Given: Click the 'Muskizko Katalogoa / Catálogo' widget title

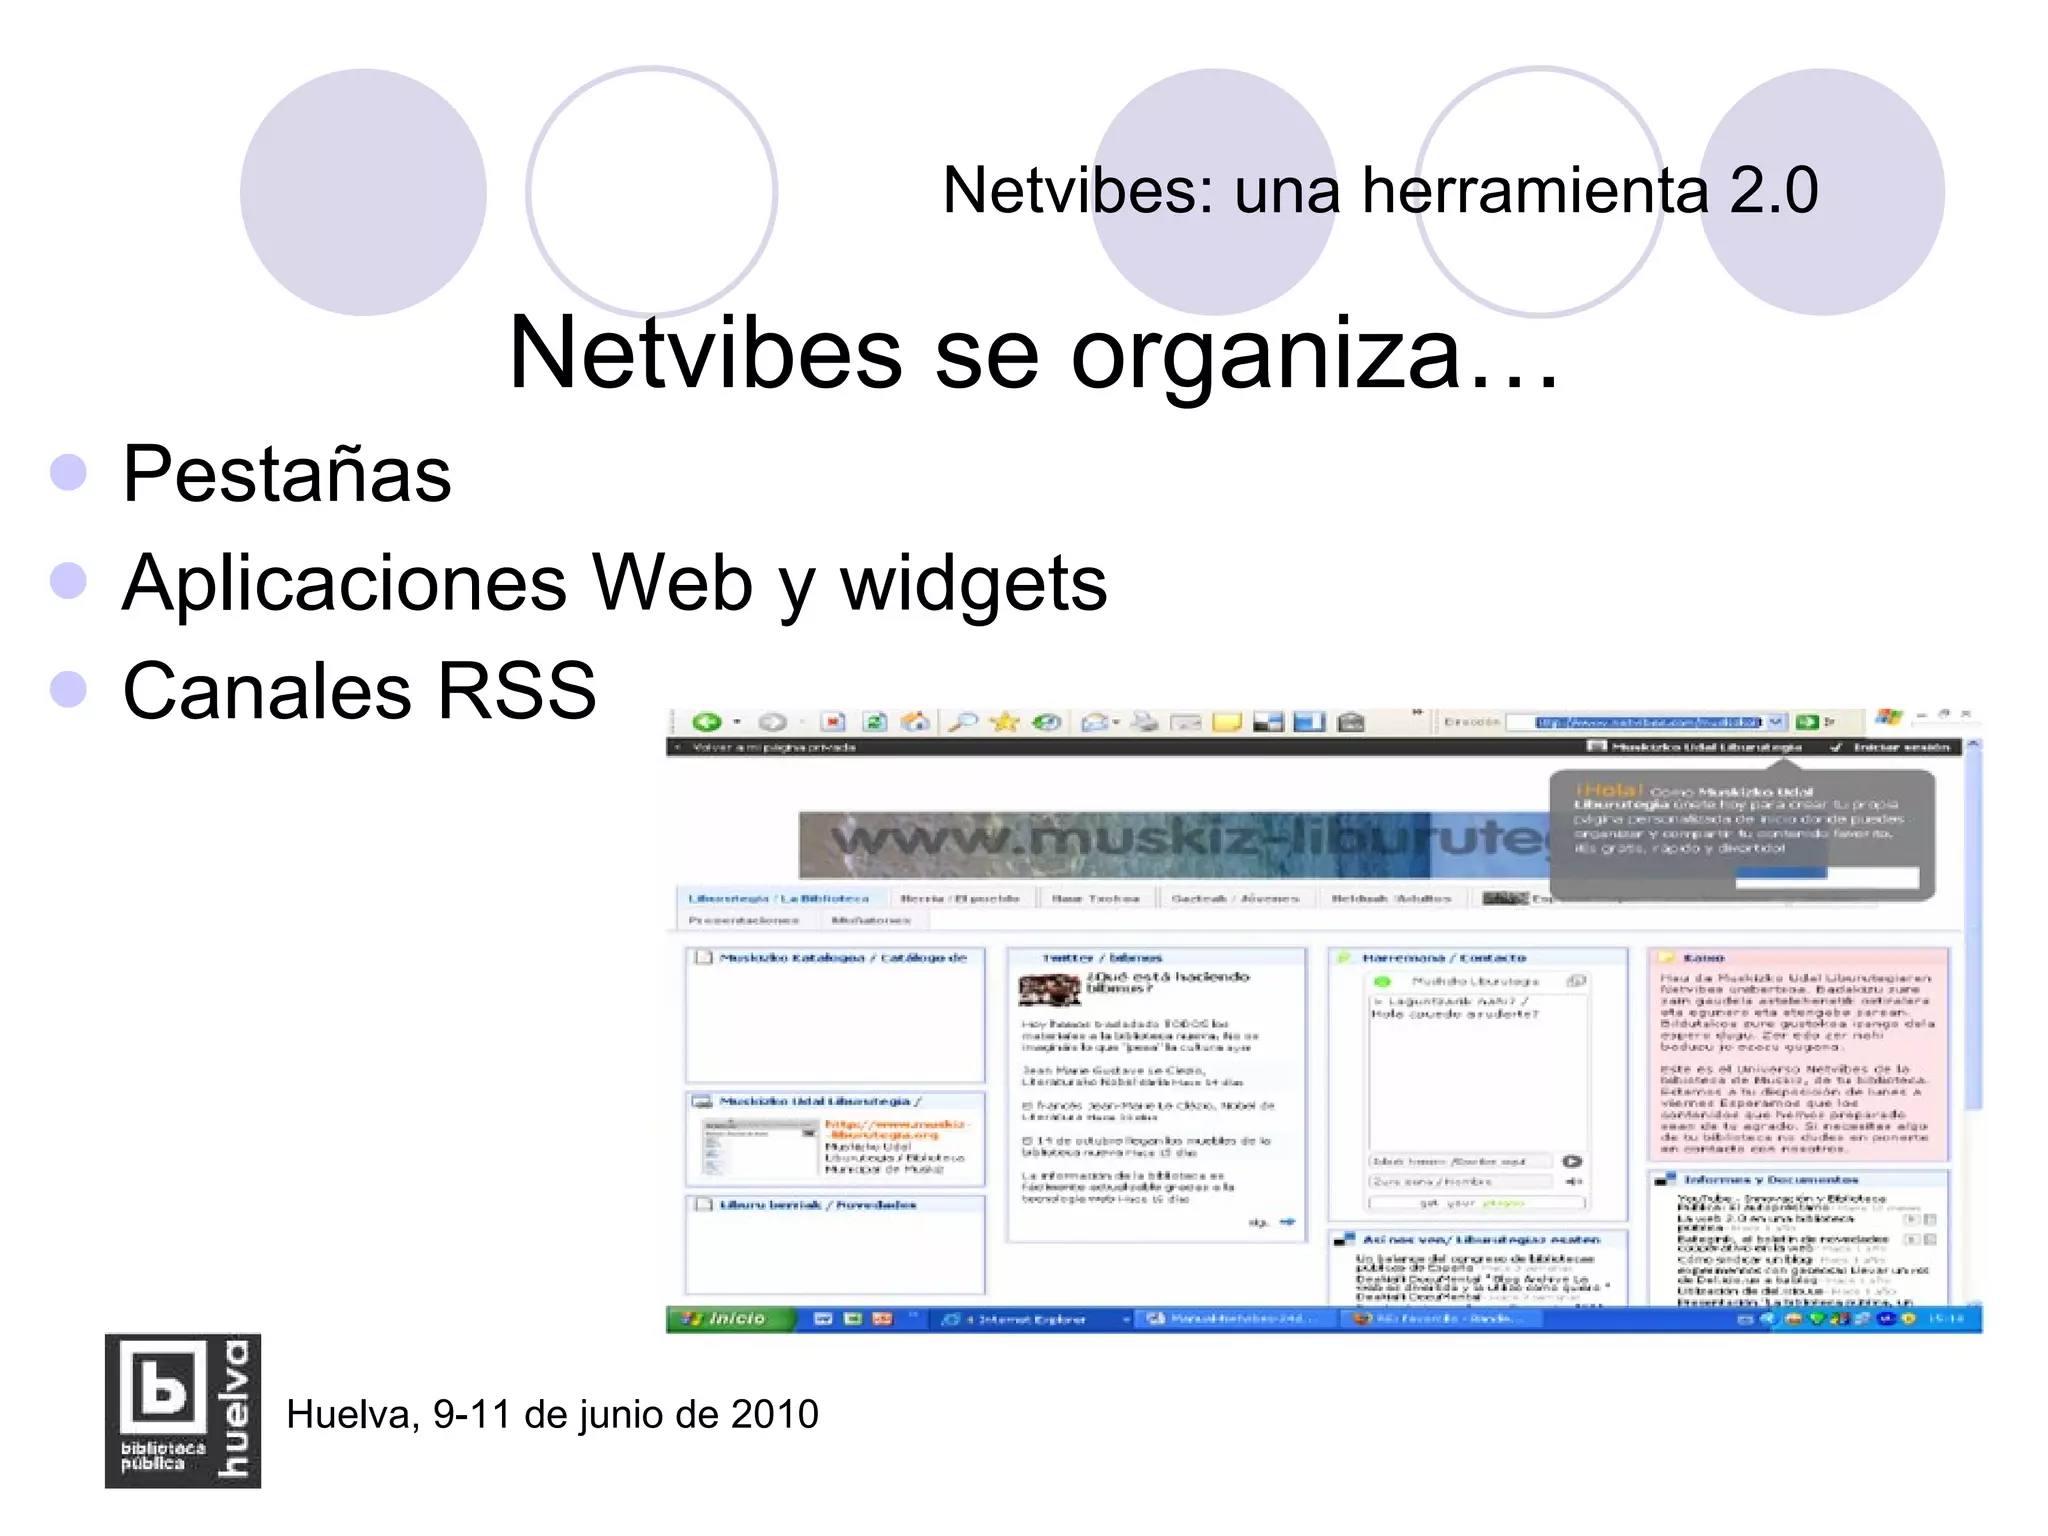Looking at the screenshot, I should point(843,958).
